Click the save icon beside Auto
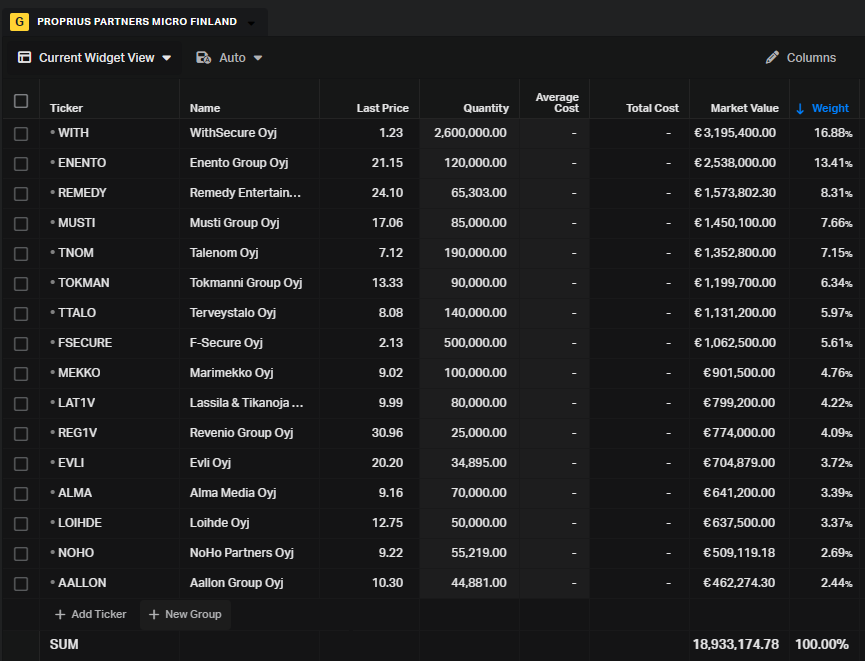 point(203,58)
